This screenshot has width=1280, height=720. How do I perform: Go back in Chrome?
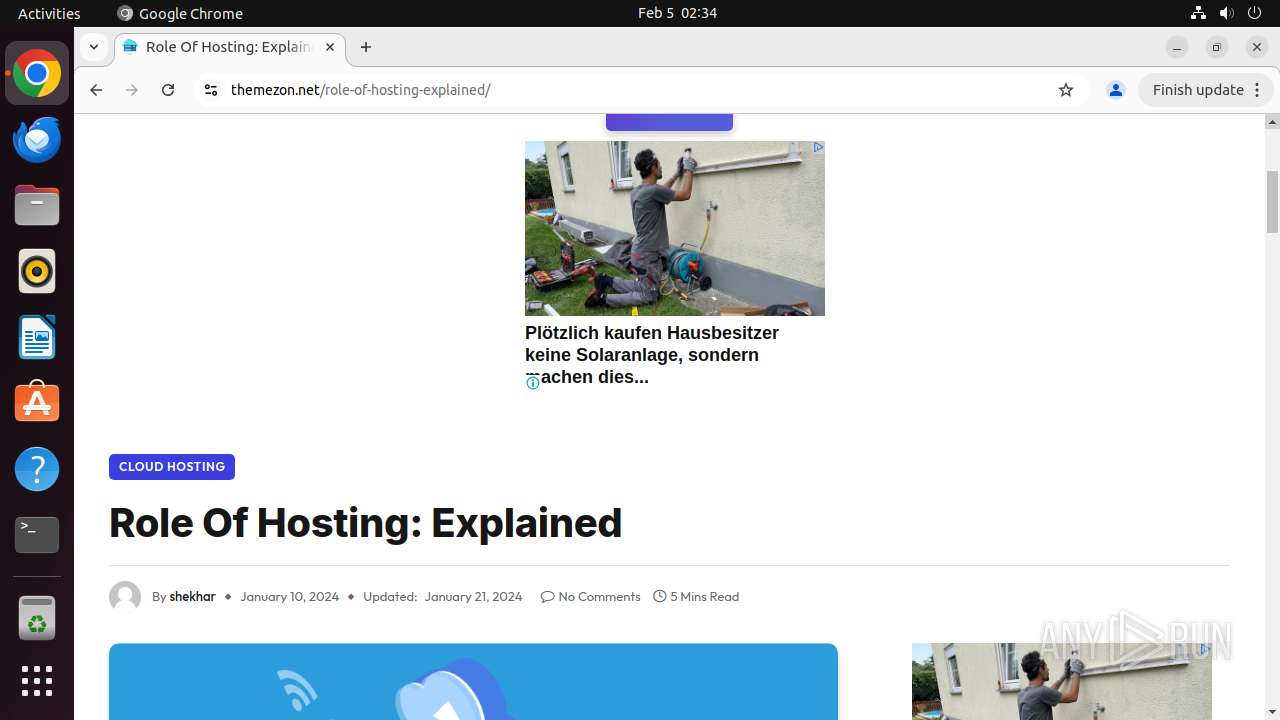click(96, 90)
